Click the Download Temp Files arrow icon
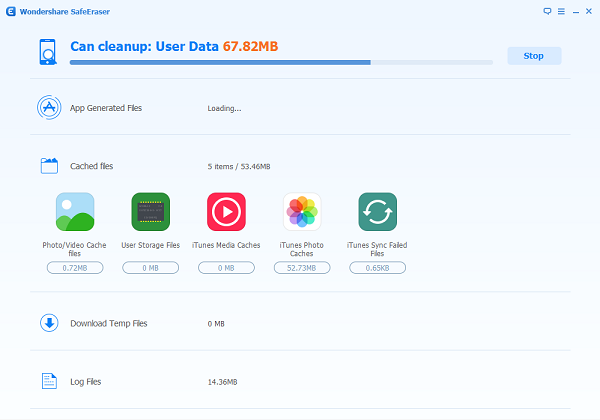 click(x=49, y=323)
